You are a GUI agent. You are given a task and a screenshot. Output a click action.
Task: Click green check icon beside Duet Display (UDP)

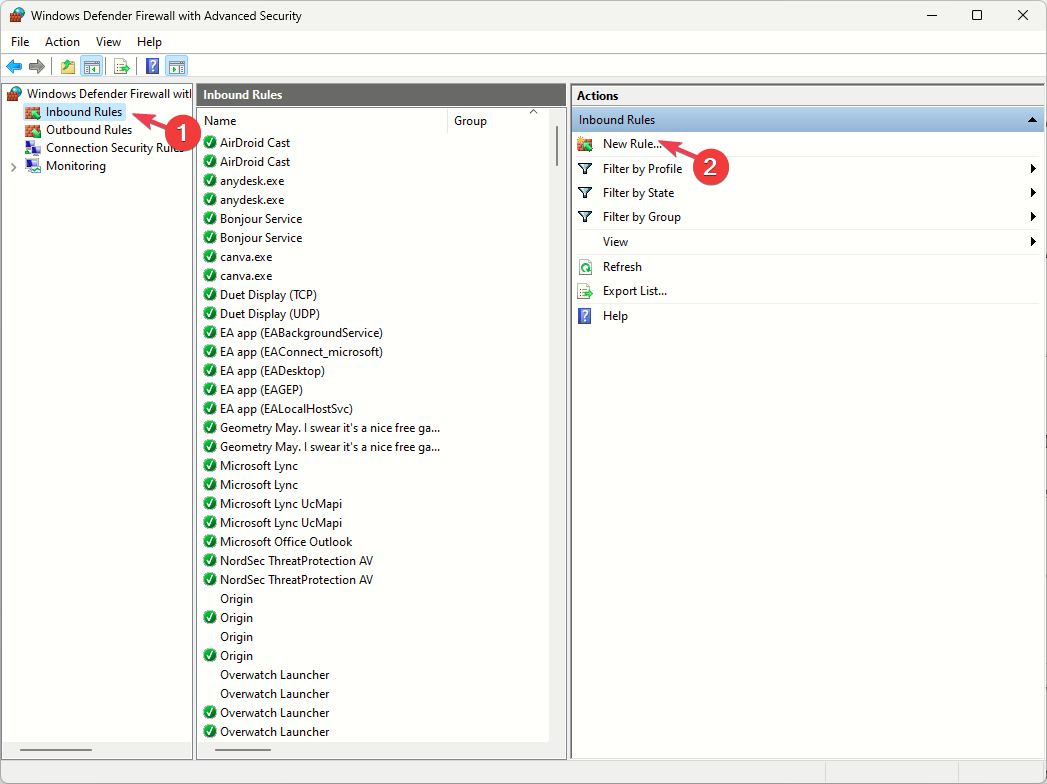tap(210, 313)
